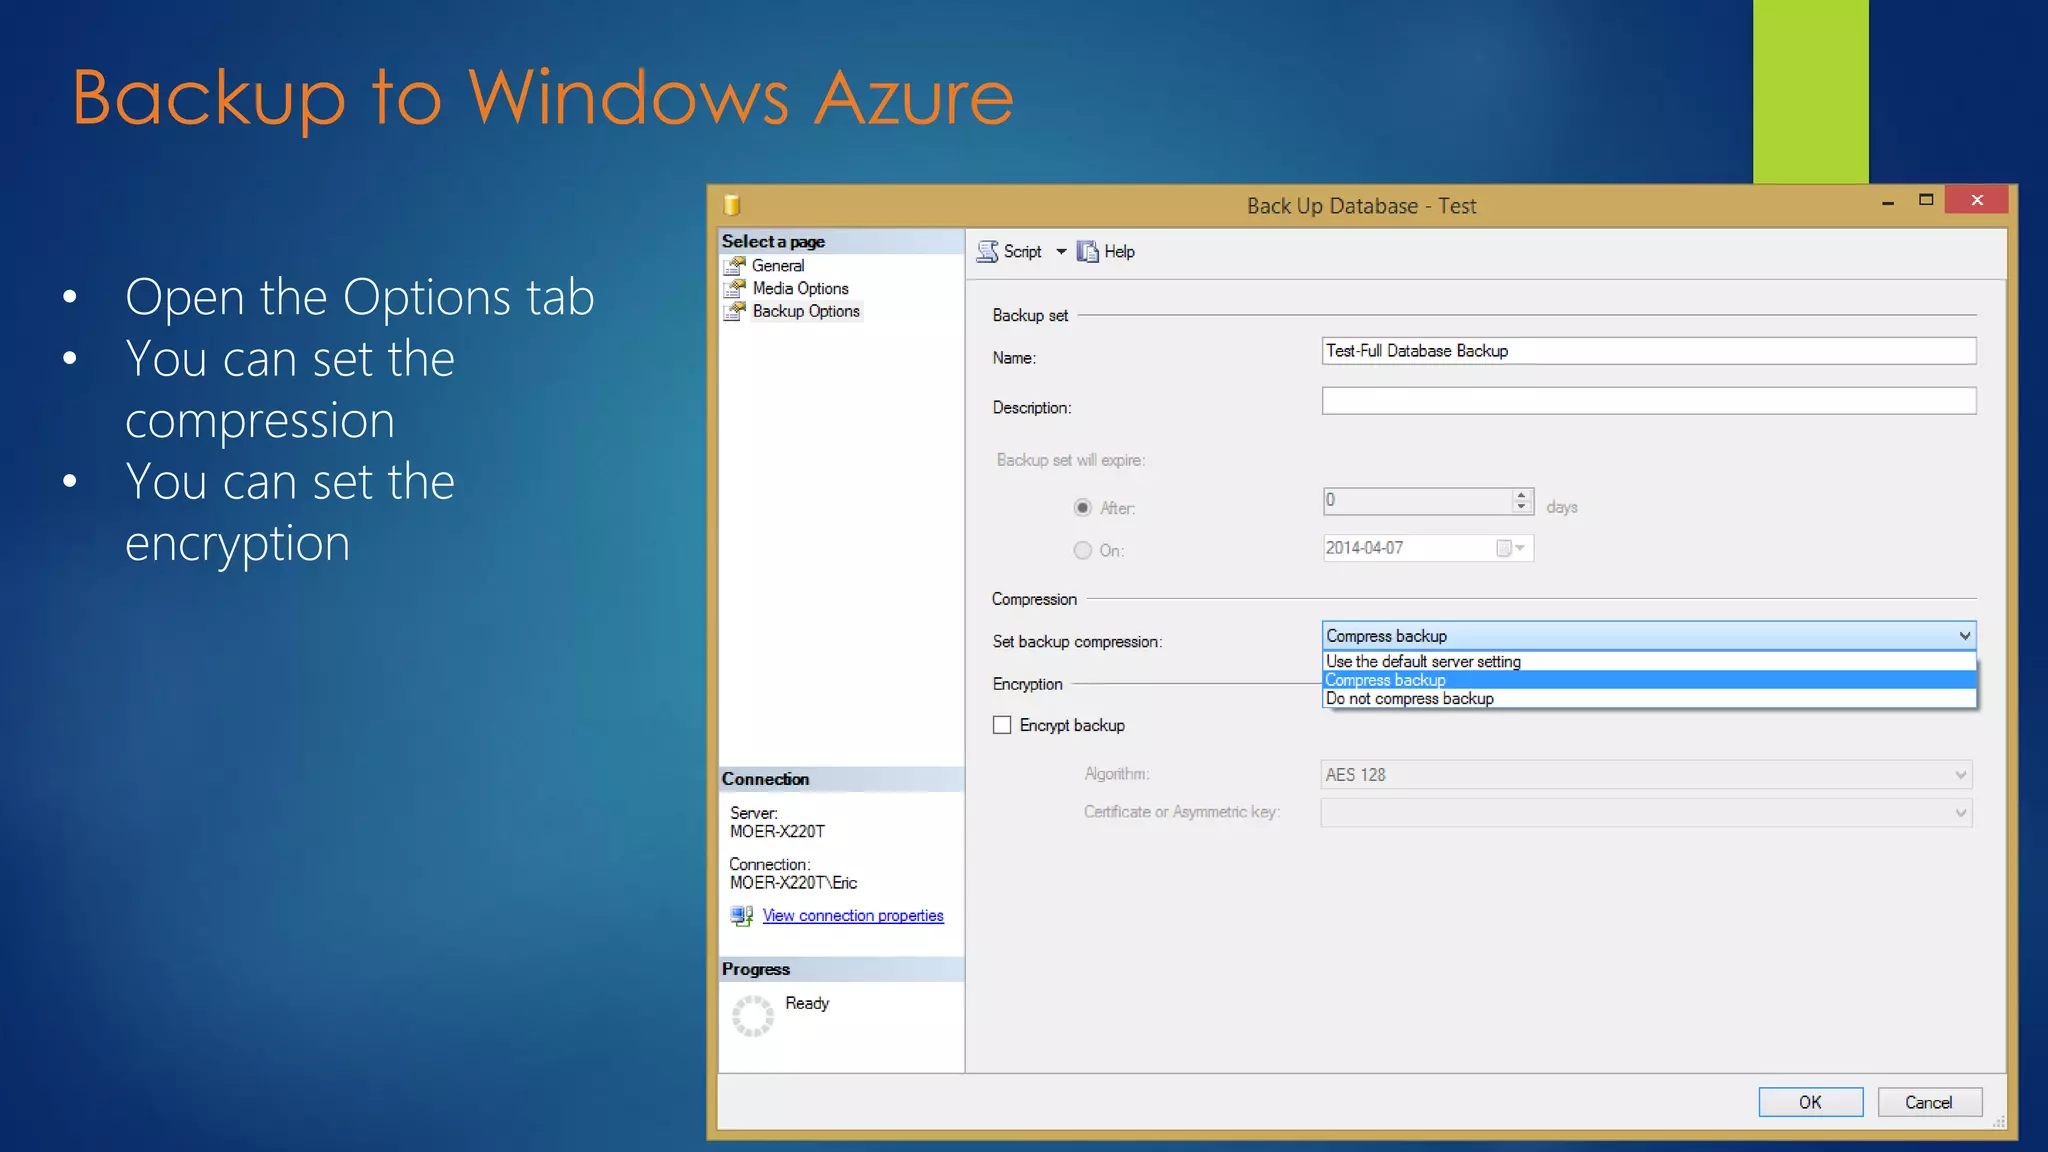Click the Ready status text
Image resolution: width=2048 pixels, height=1152 pixels.
tap(807, 1003)
